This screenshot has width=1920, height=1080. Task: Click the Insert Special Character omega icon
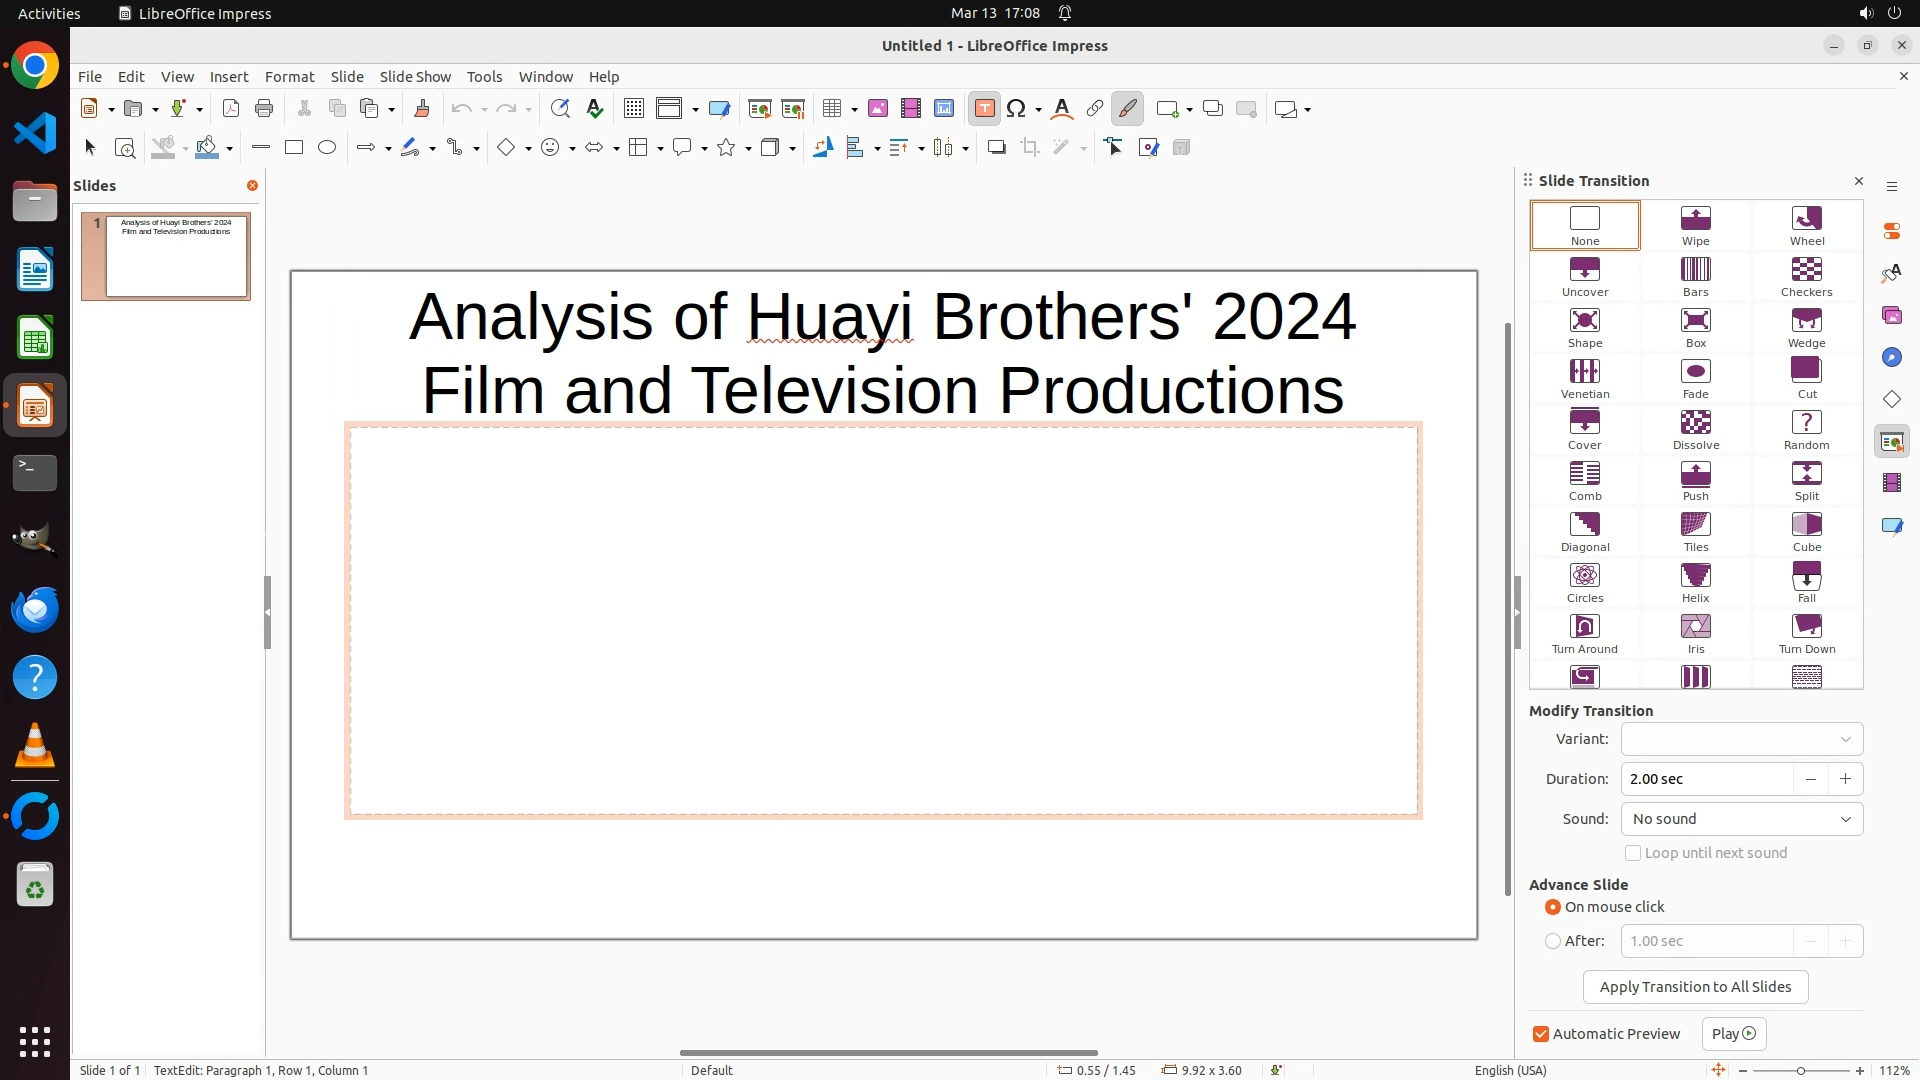[1016, 109]
